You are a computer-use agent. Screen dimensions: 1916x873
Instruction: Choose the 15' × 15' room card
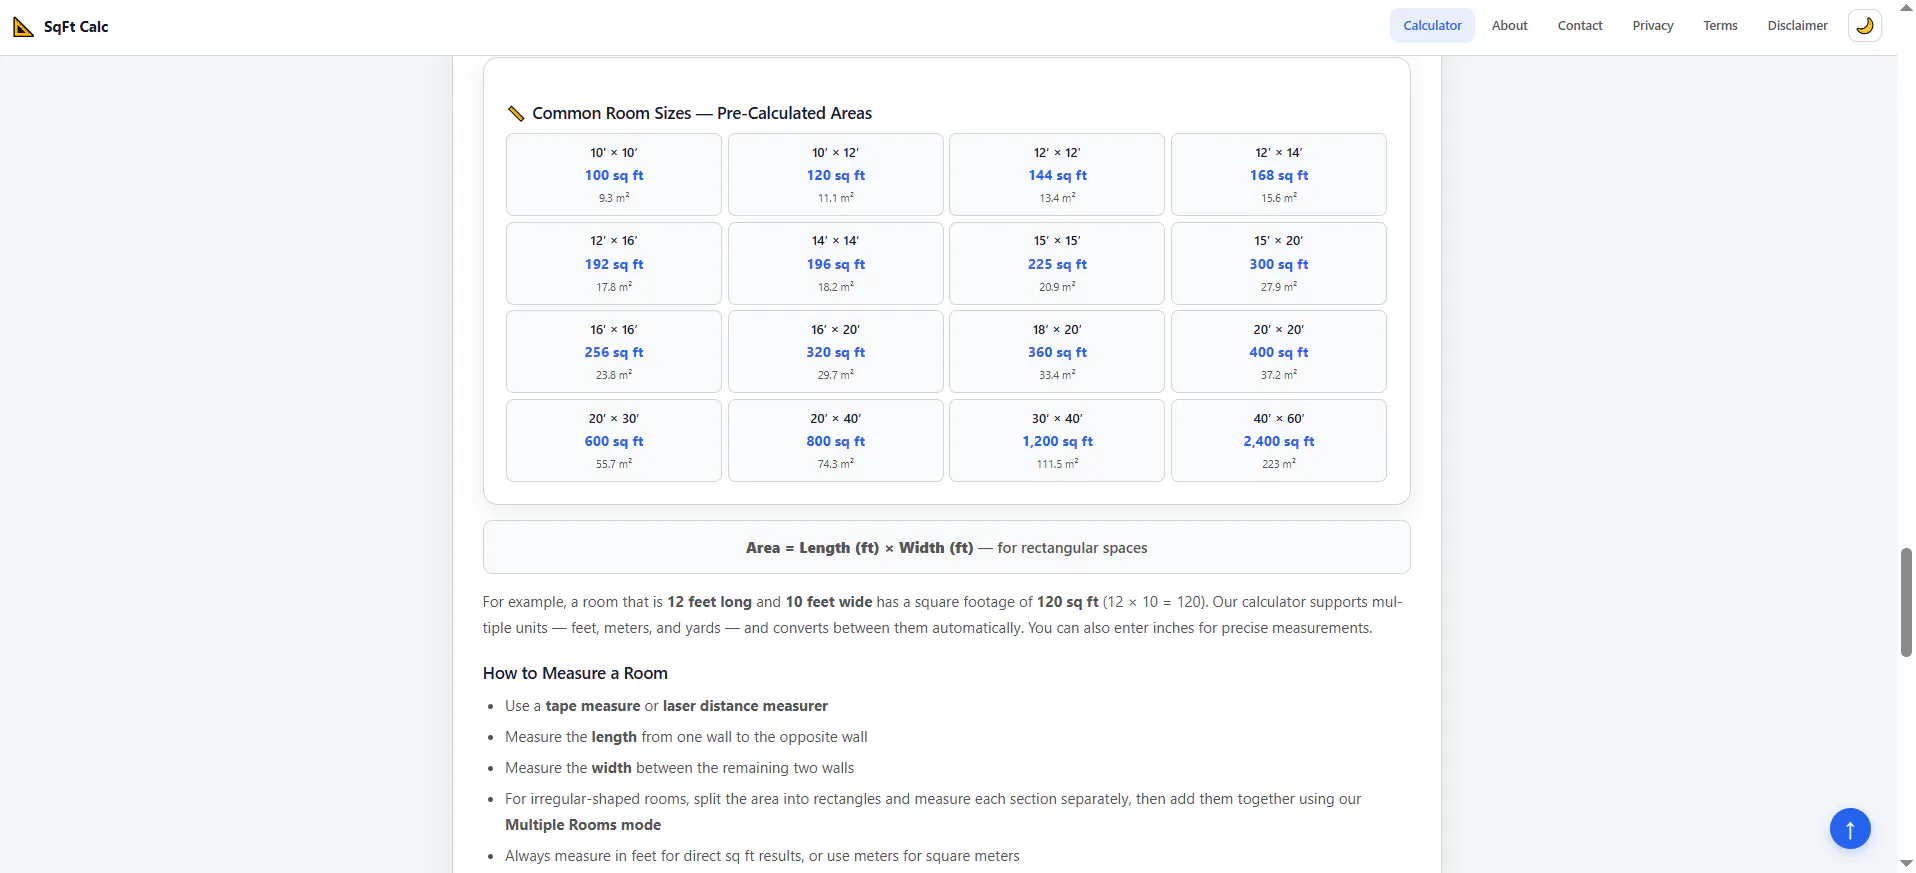pos(1057,263)
